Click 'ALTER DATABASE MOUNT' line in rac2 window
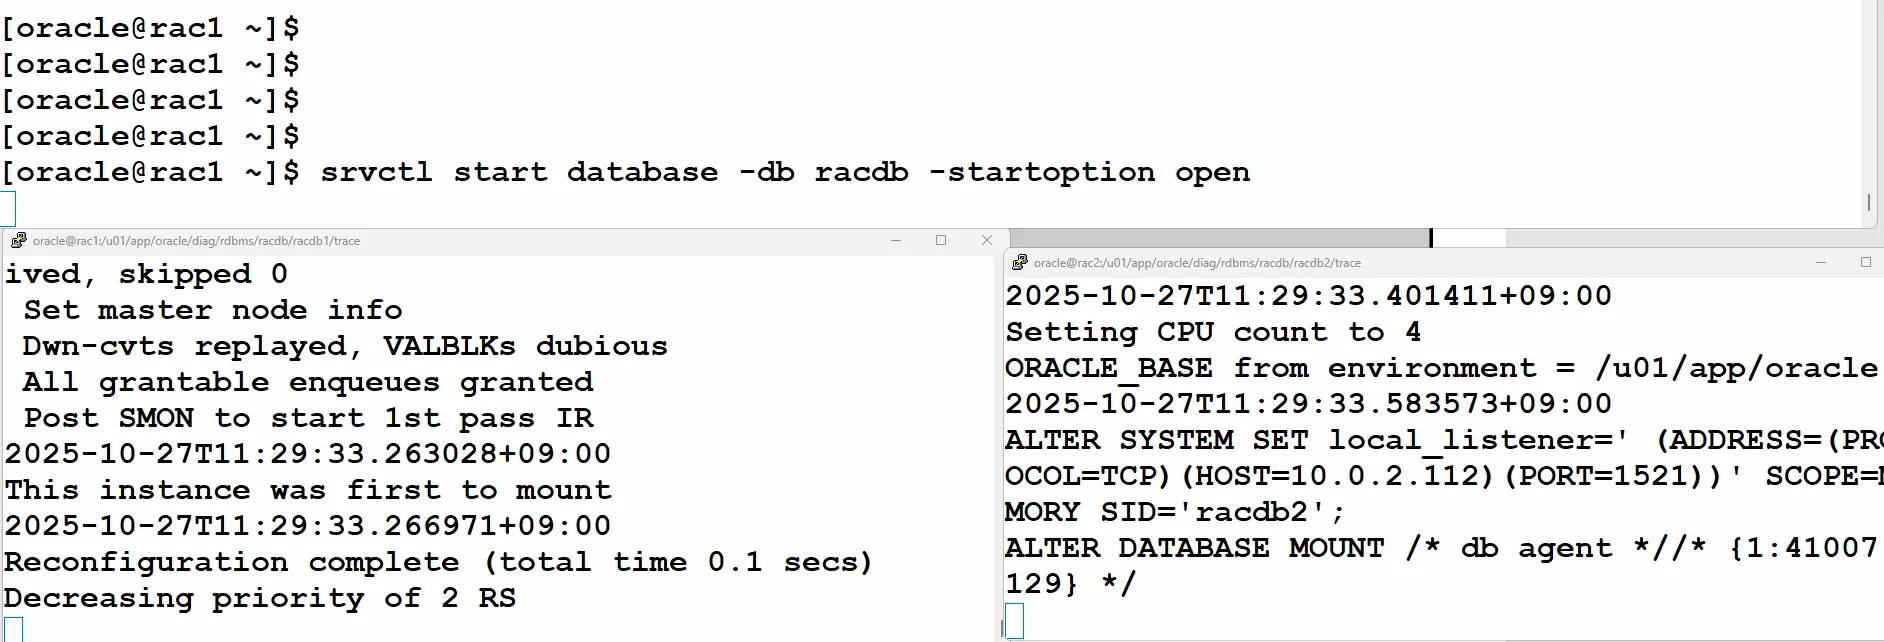 [x=1442, y=548]
